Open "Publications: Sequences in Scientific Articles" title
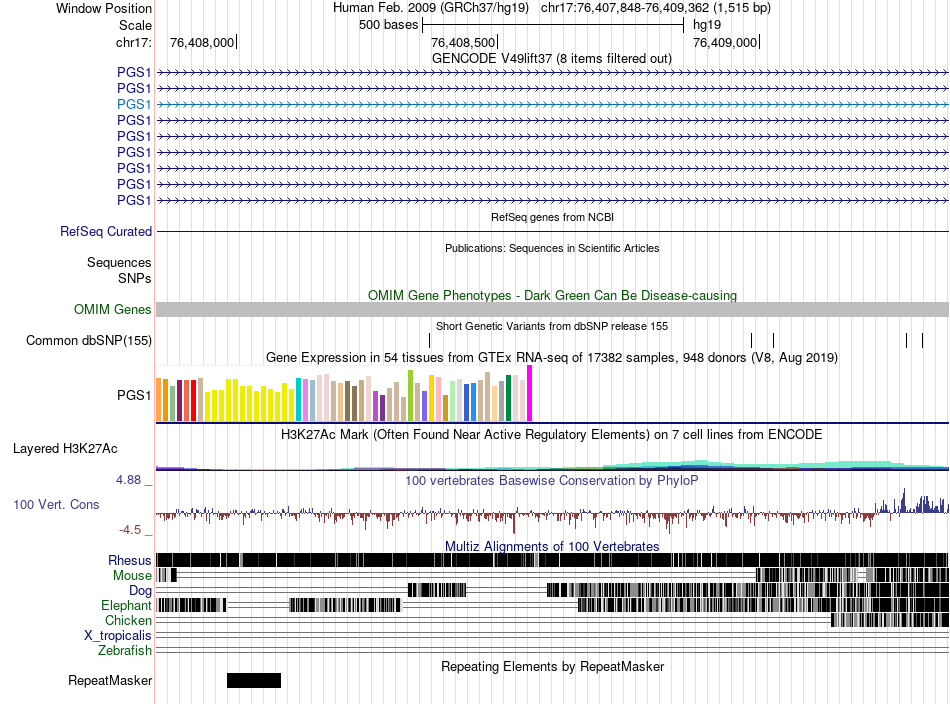 [552, 248]
